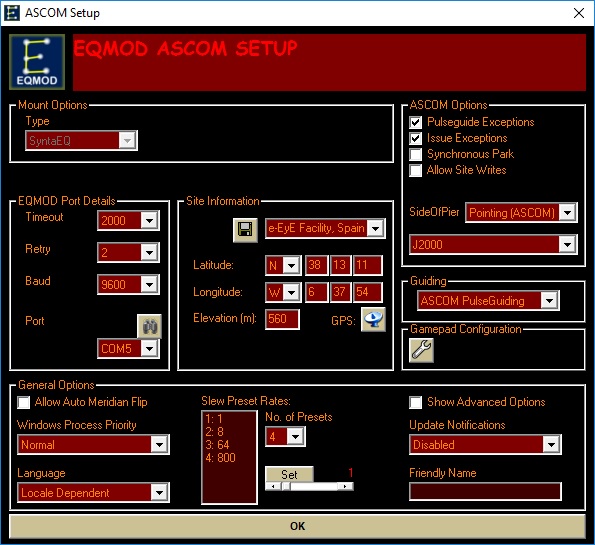Open the e-EyE Facility site dropdown

(325, 228)
